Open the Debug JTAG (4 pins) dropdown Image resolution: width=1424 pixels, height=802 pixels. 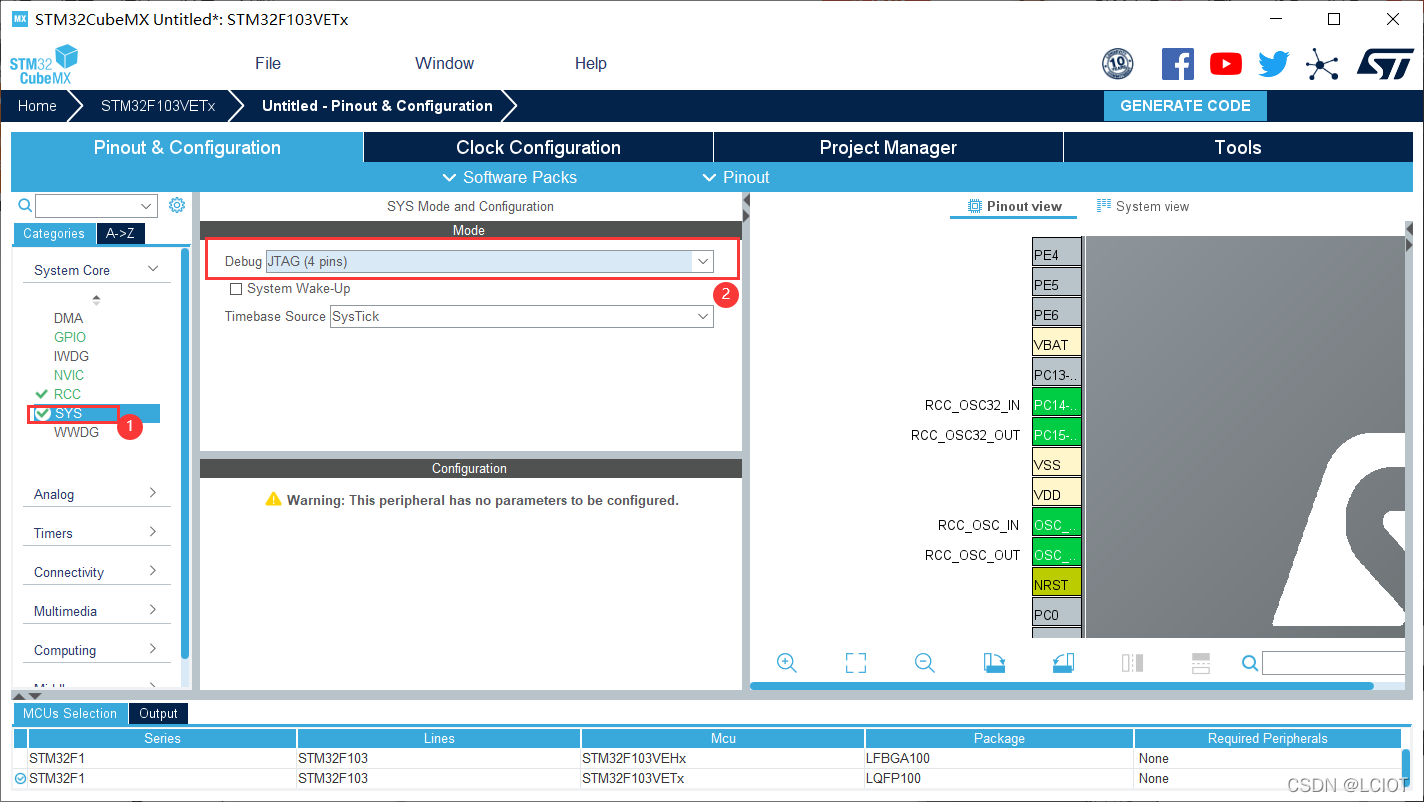point(490,261)
